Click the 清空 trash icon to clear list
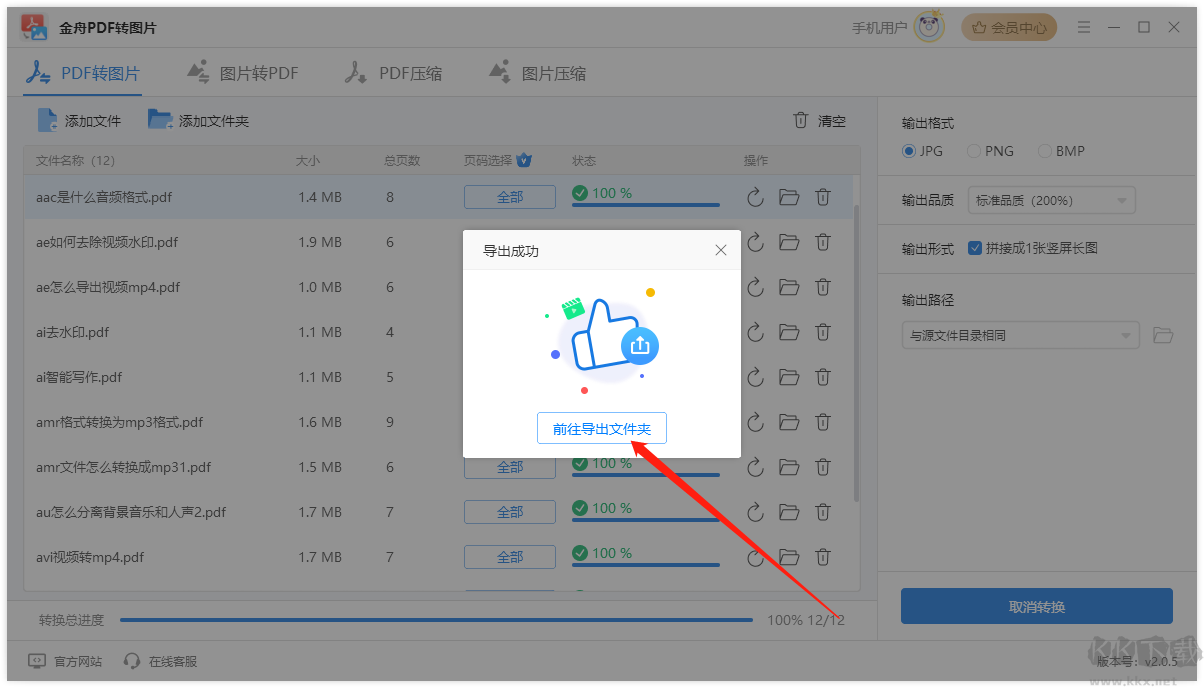Image resolution: width=1204 pixels, height=688 pixels. coord(800,120)
